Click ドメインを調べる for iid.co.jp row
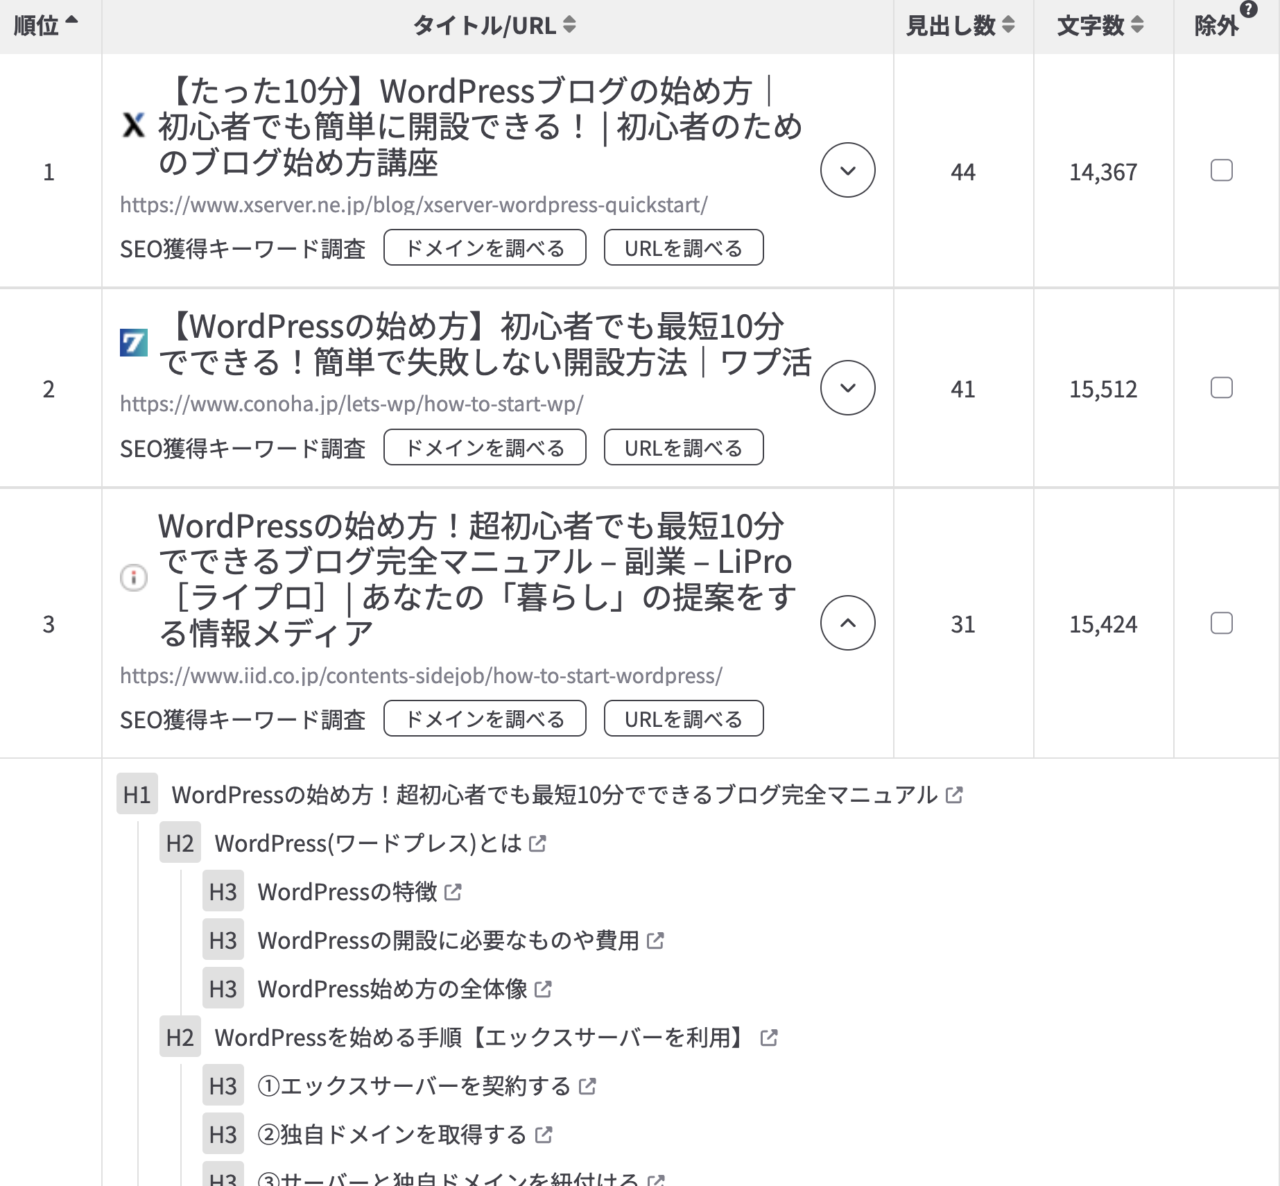The height and width of the screenshot is (1186, 1280). [x=485, y=719]
